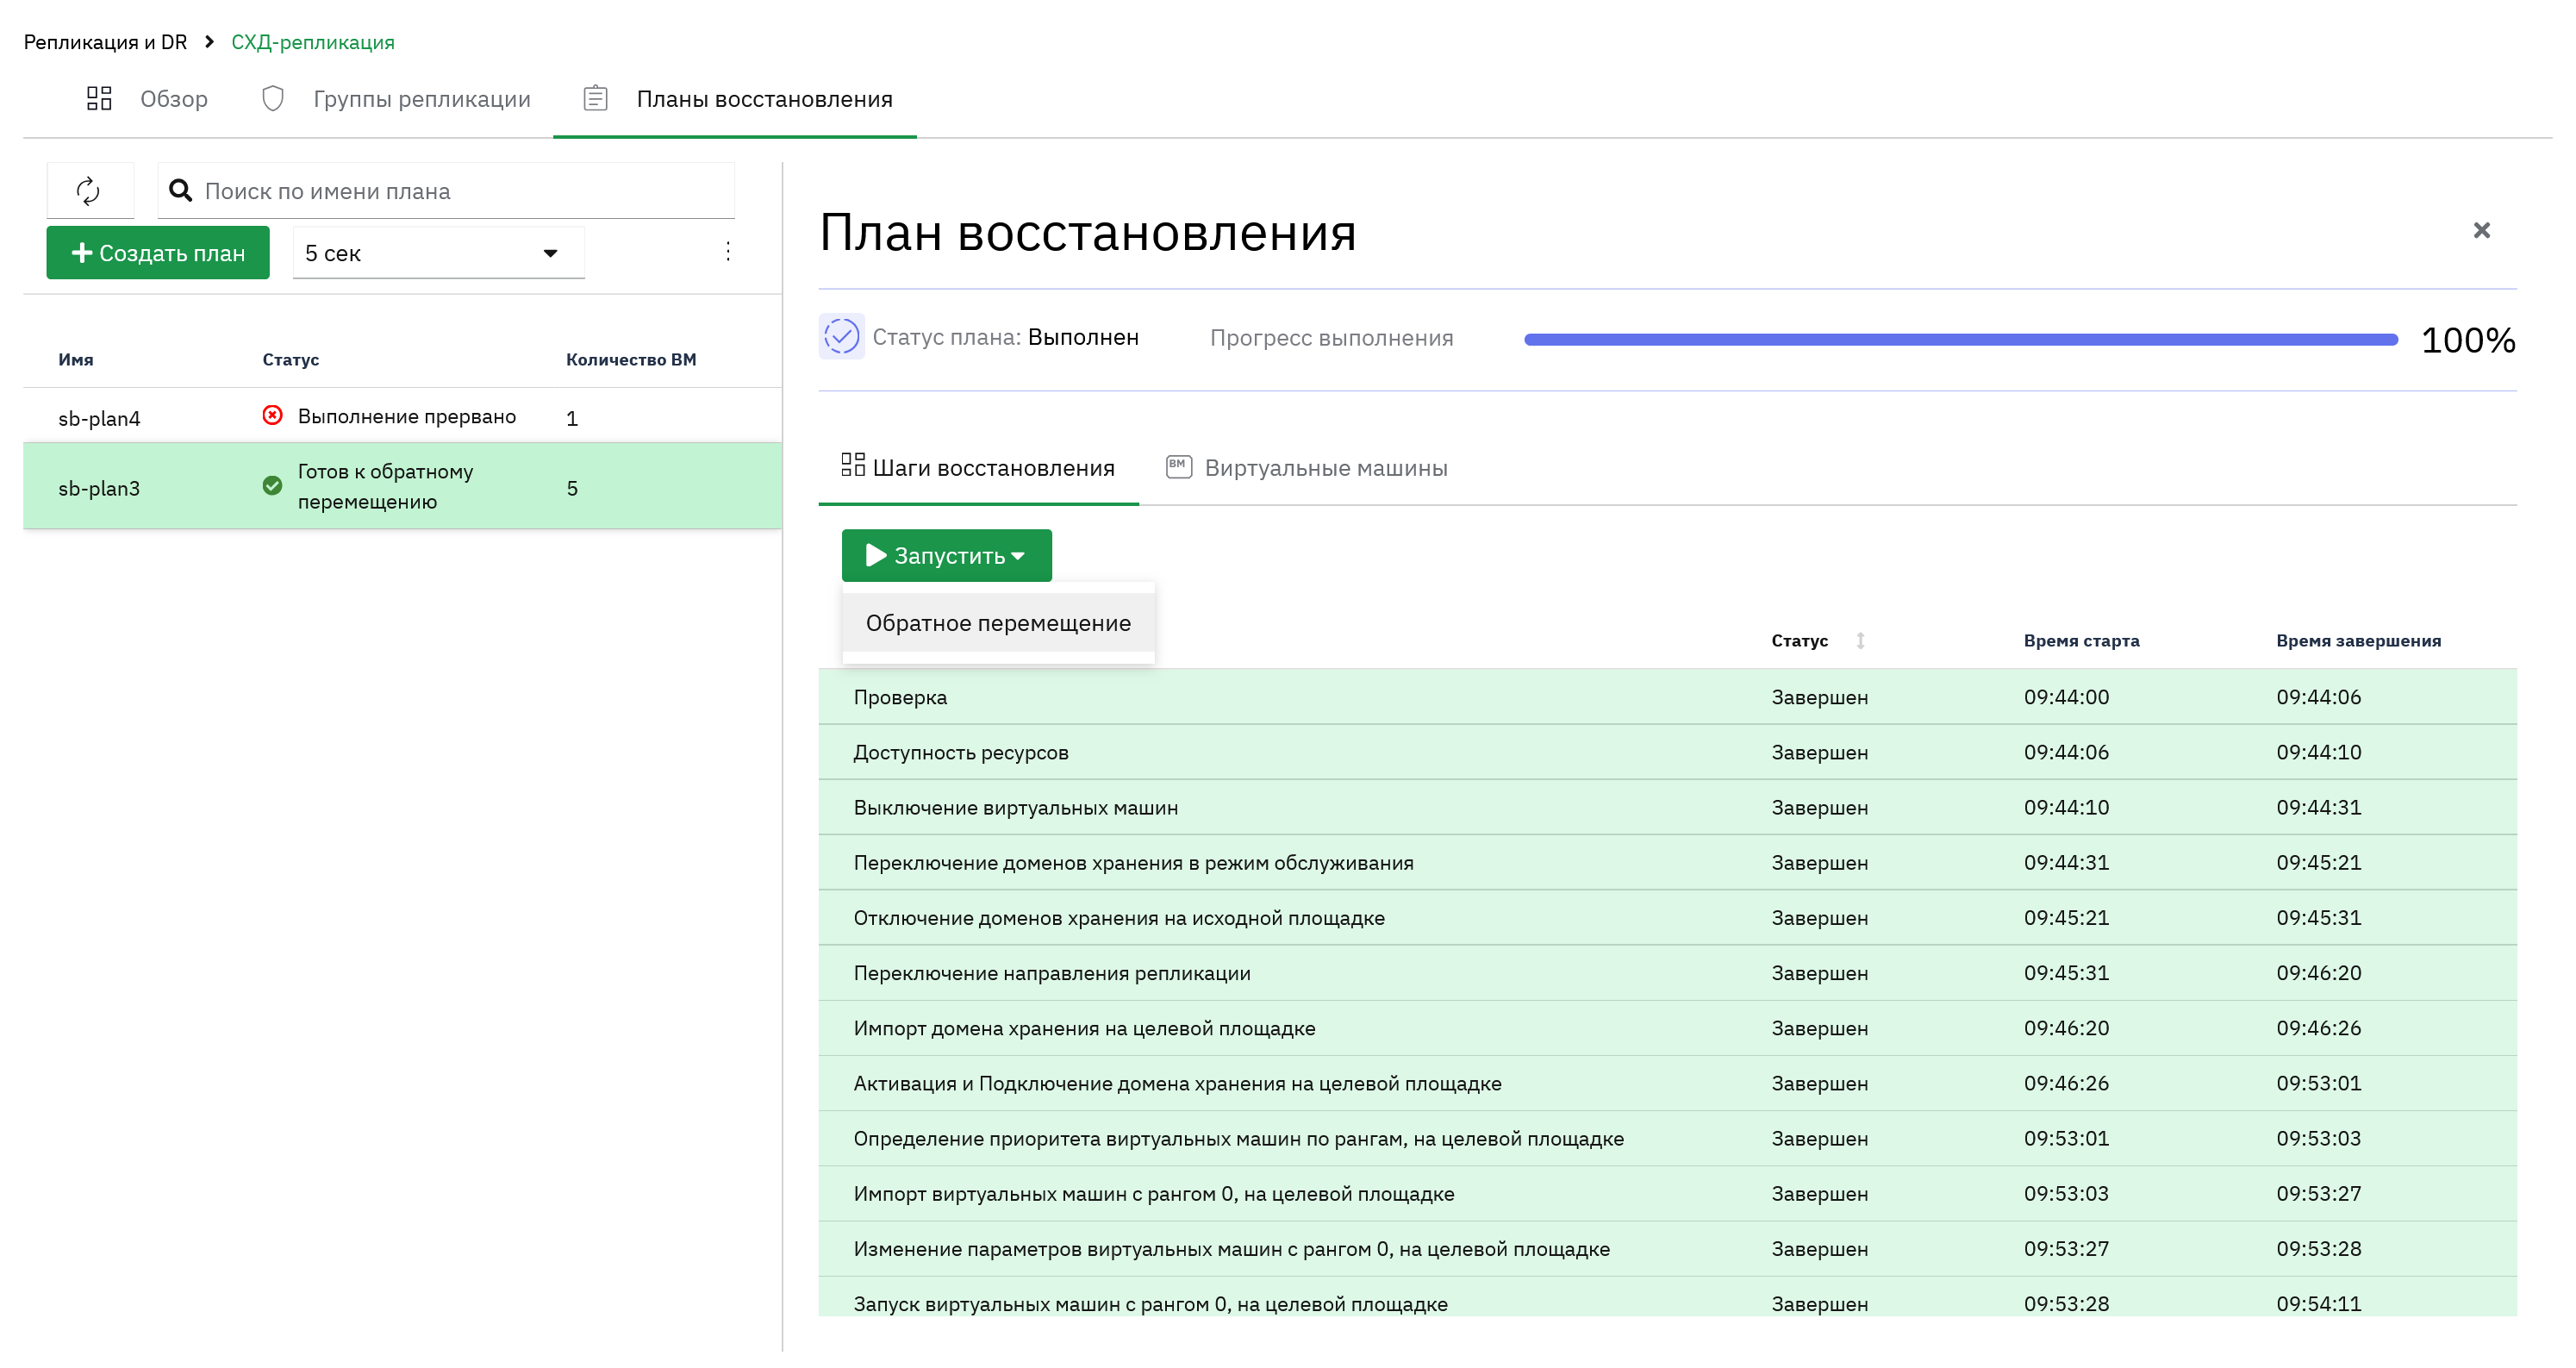
Task: Sort steps by Статус column arrow
Action: [1860, 641]
